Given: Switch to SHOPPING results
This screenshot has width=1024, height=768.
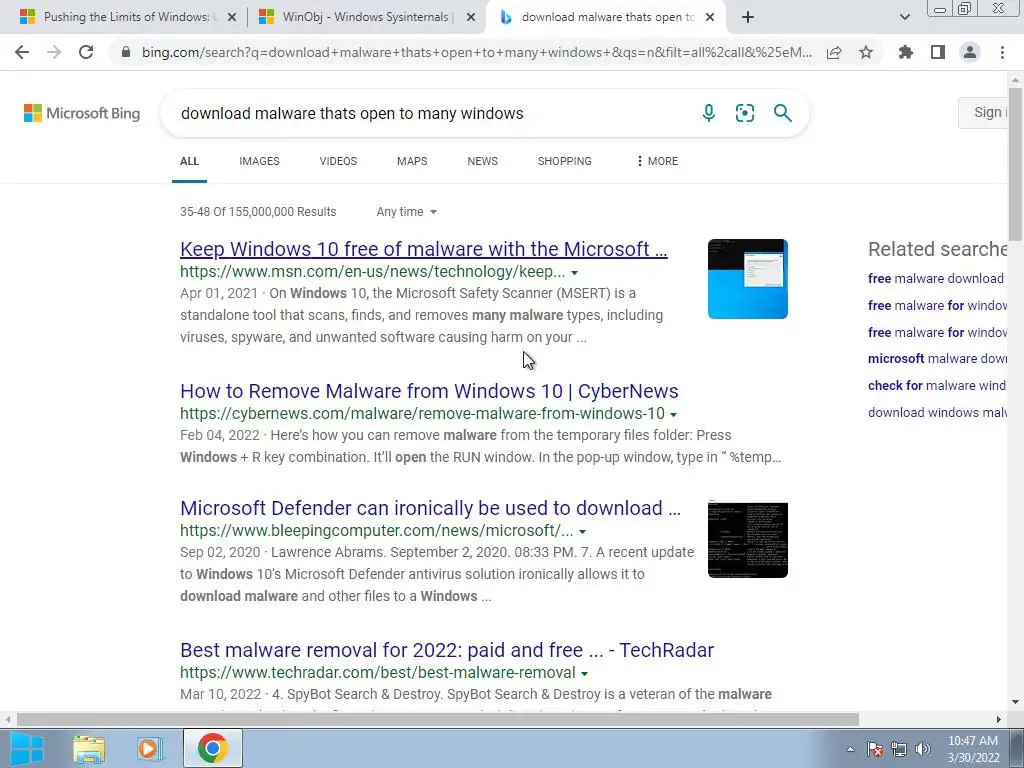Looking at the screenshot, I should [565, 161].
